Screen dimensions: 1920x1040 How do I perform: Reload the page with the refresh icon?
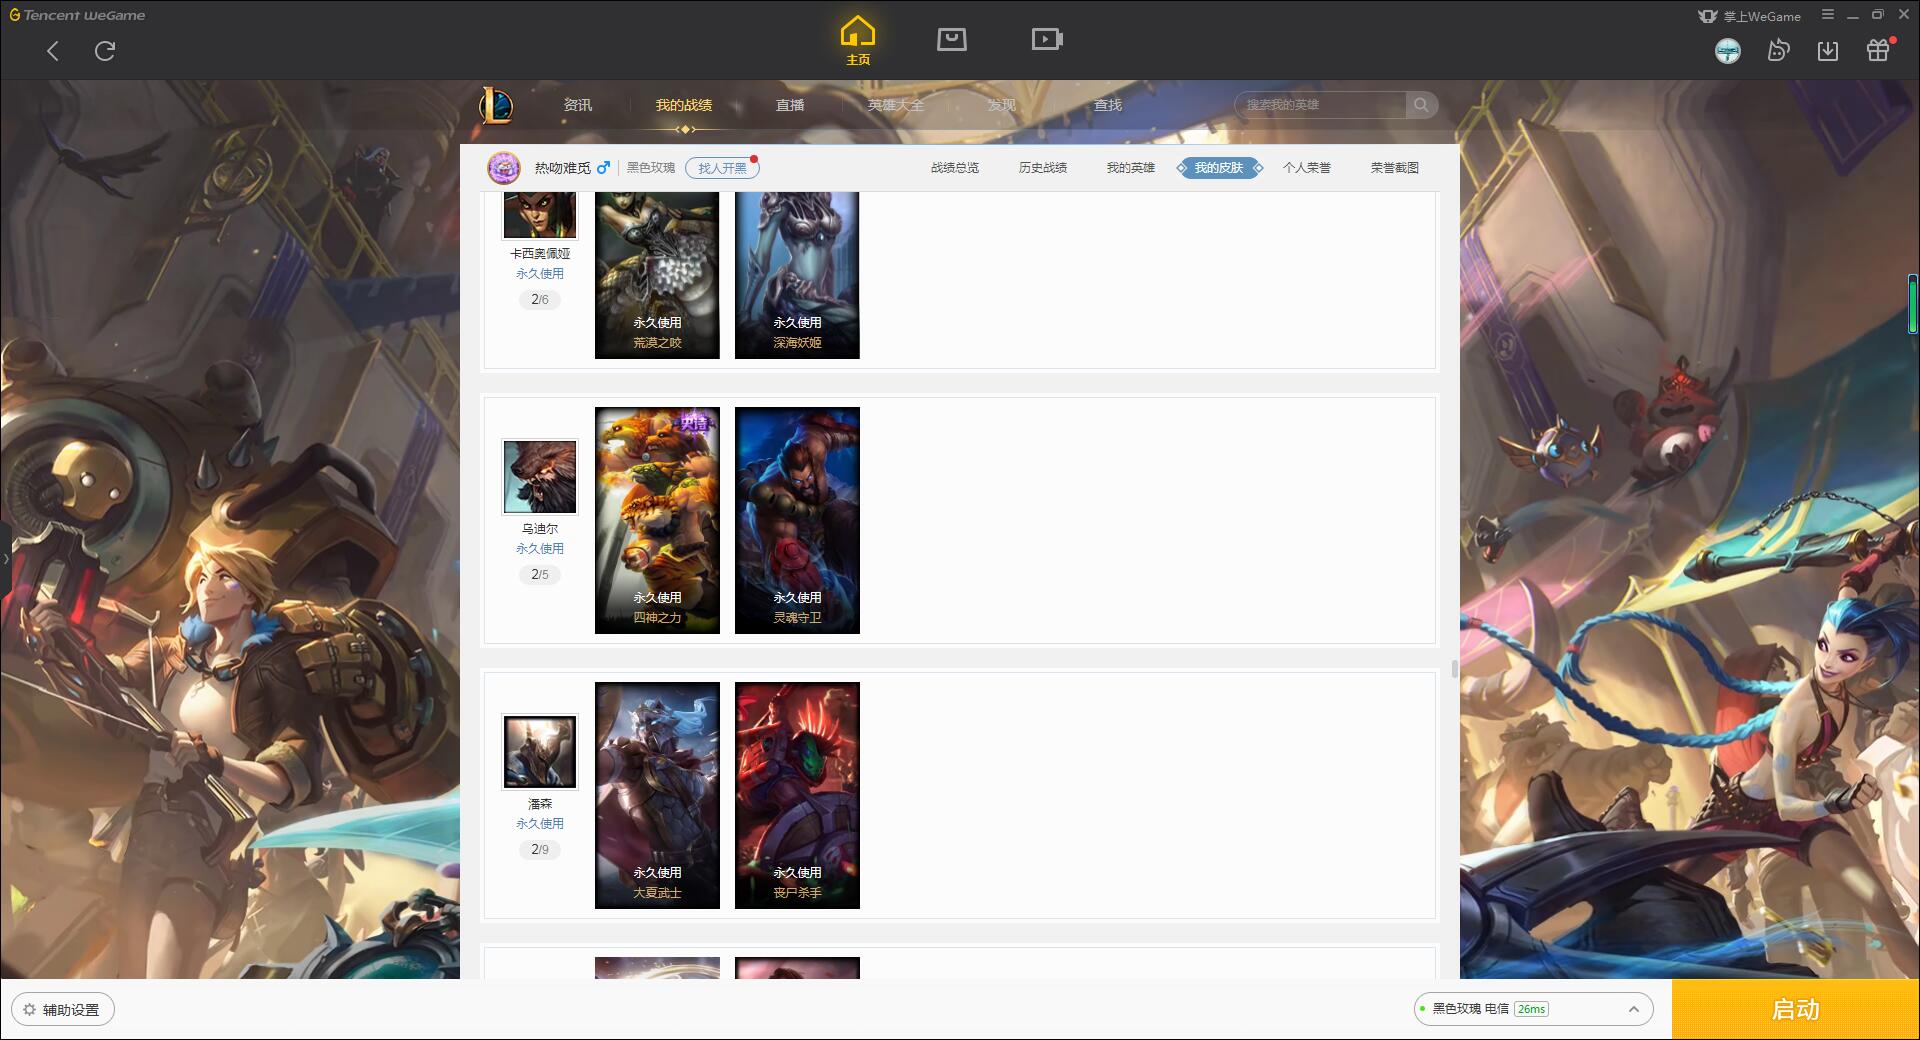105,51
